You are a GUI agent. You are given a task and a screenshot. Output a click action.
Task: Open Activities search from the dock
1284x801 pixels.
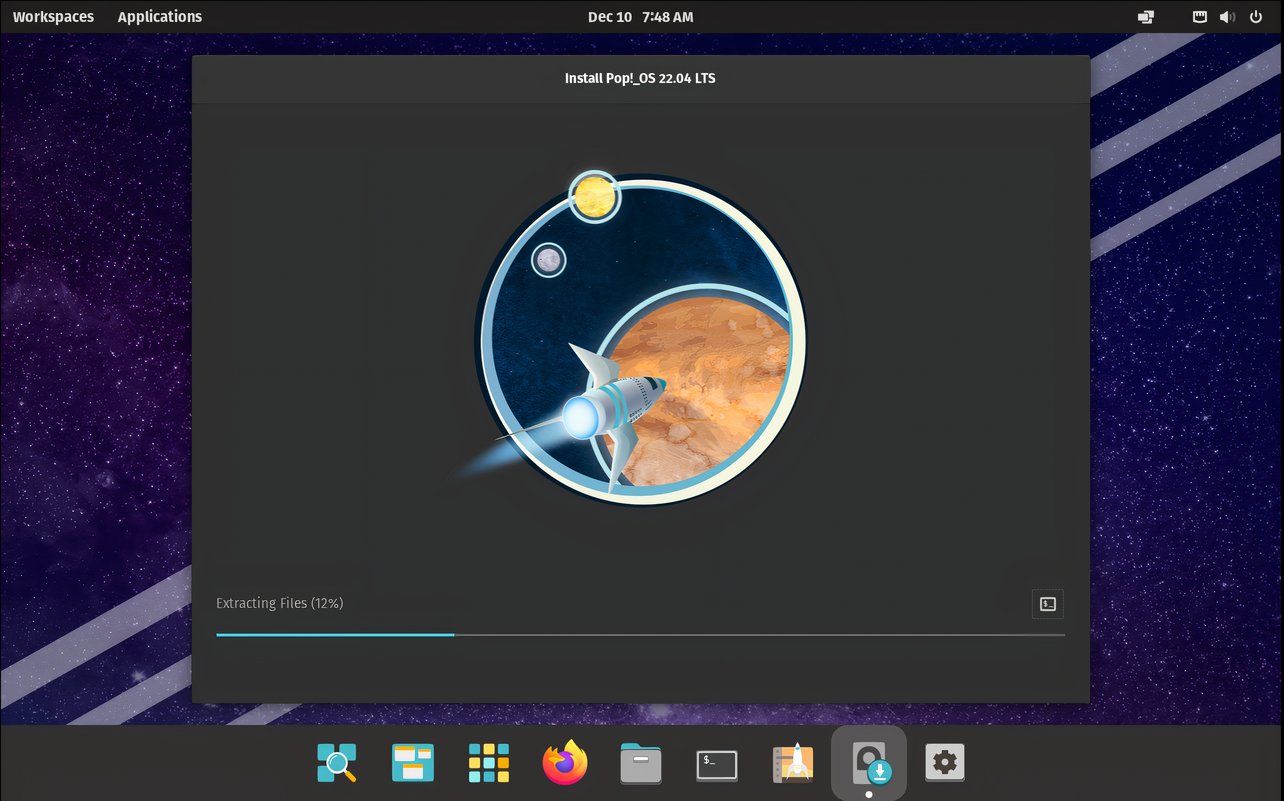[336, 761]
